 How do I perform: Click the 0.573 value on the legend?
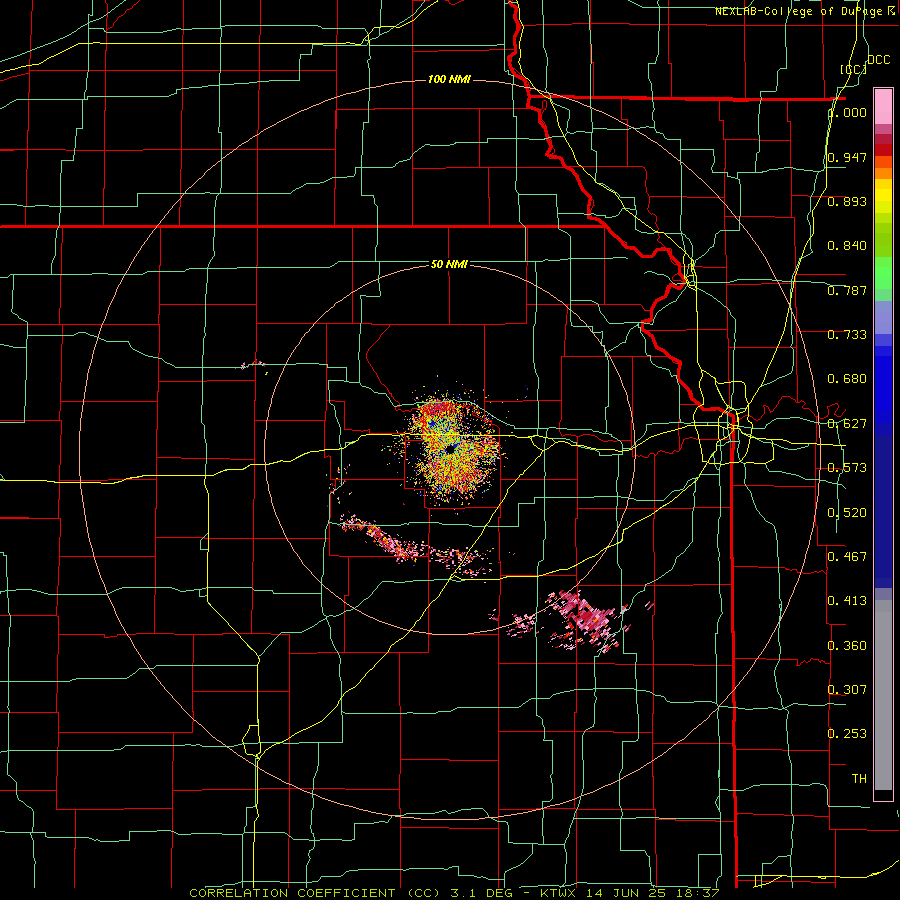pos(847,468)
